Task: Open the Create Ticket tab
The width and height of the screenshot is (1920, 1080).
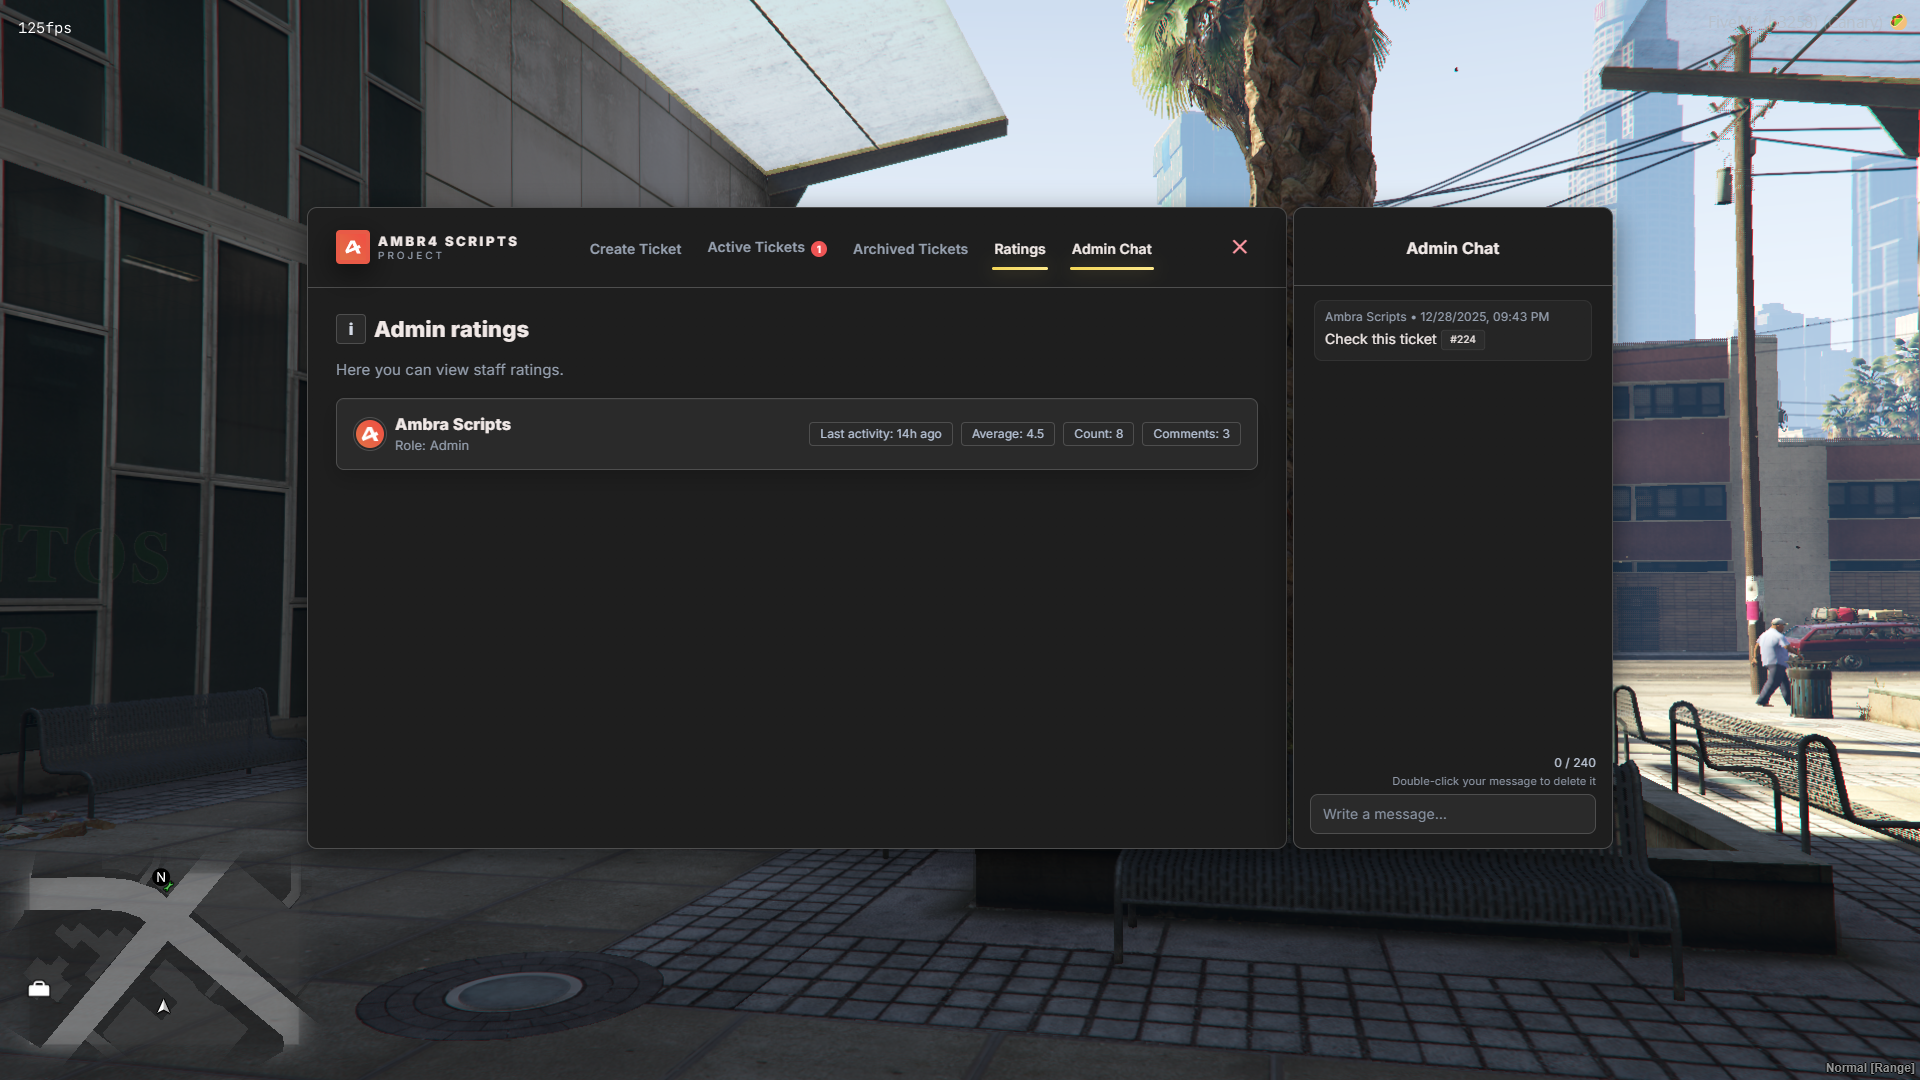Action: [635, 249]
